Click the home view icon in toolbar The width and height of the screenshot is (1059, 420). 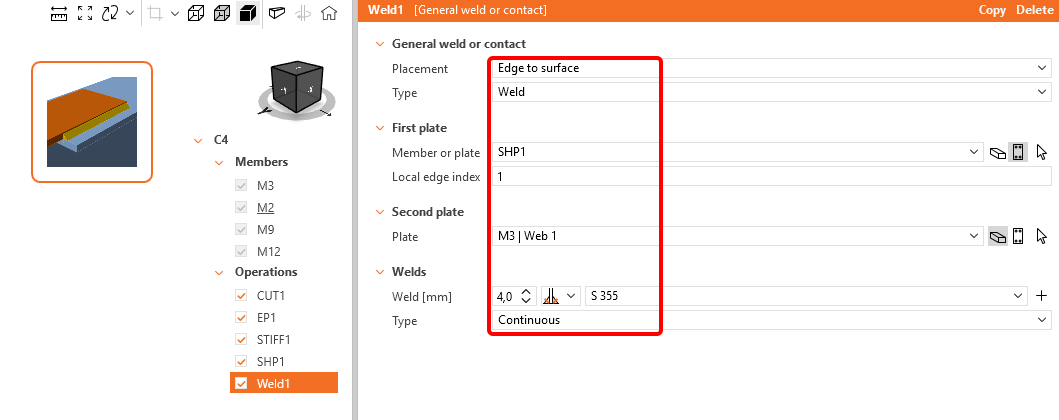(x=329, y=14)
